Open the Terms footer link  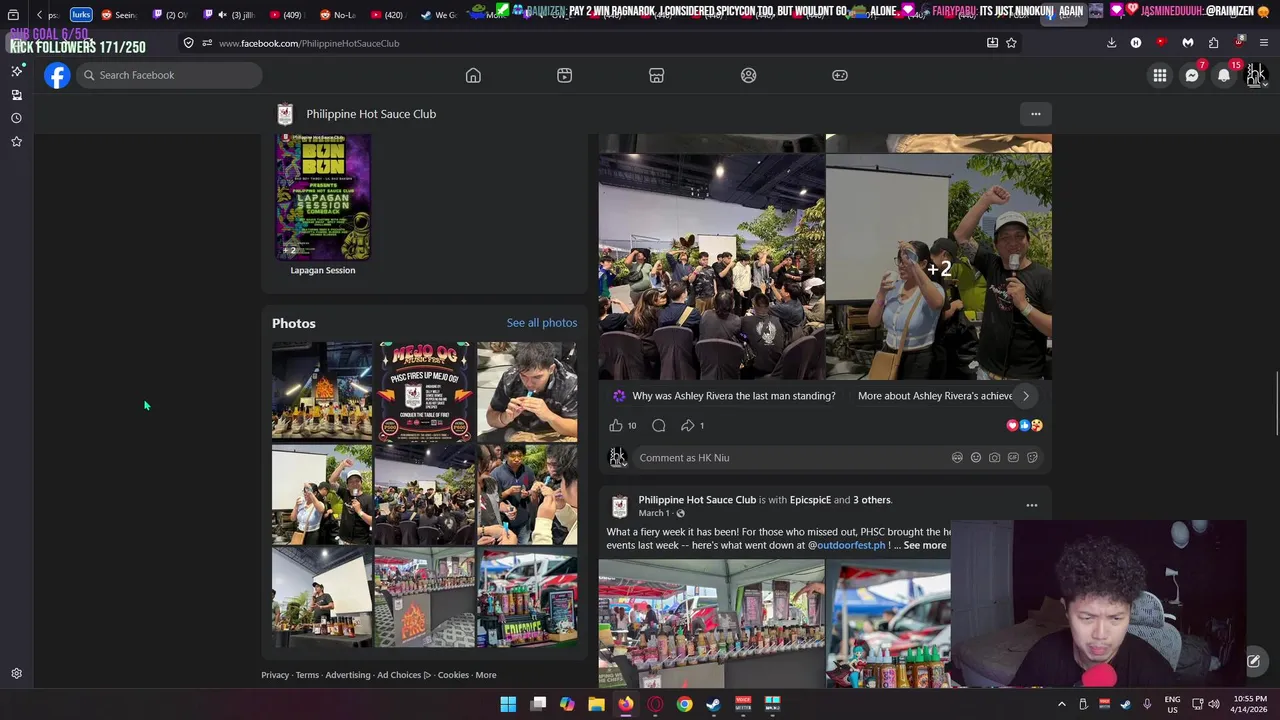pos(307,675)
